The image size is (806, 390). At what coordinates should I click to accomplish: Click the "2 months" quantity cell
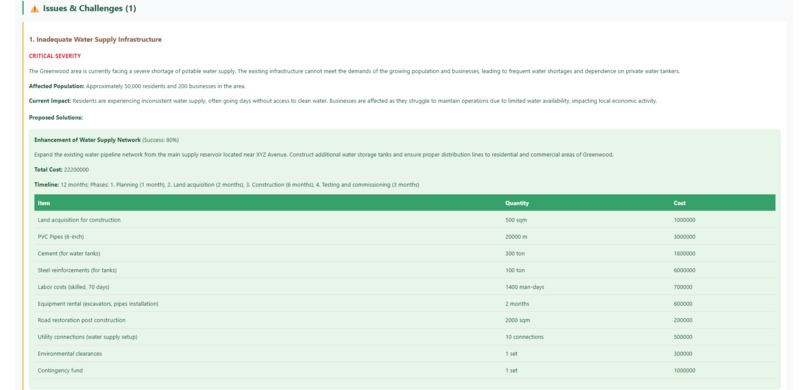(517, 304)
